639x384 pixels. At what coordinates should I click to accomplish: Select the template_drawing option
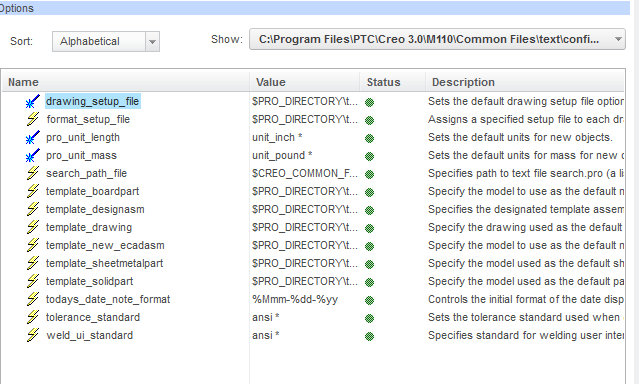point(89,227)
